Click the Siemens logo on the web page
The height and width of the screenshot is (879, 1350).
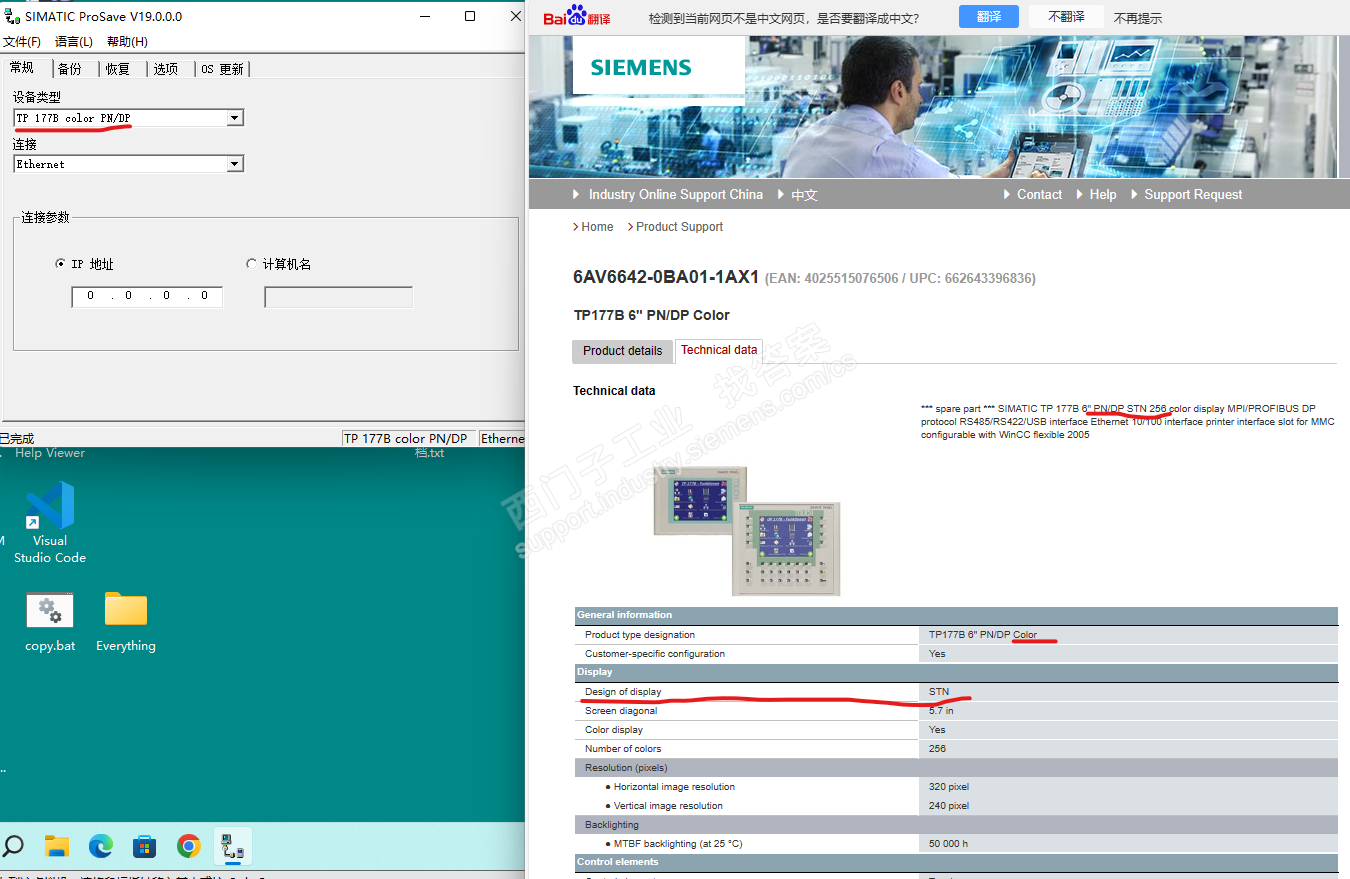(x=641, y=68)
